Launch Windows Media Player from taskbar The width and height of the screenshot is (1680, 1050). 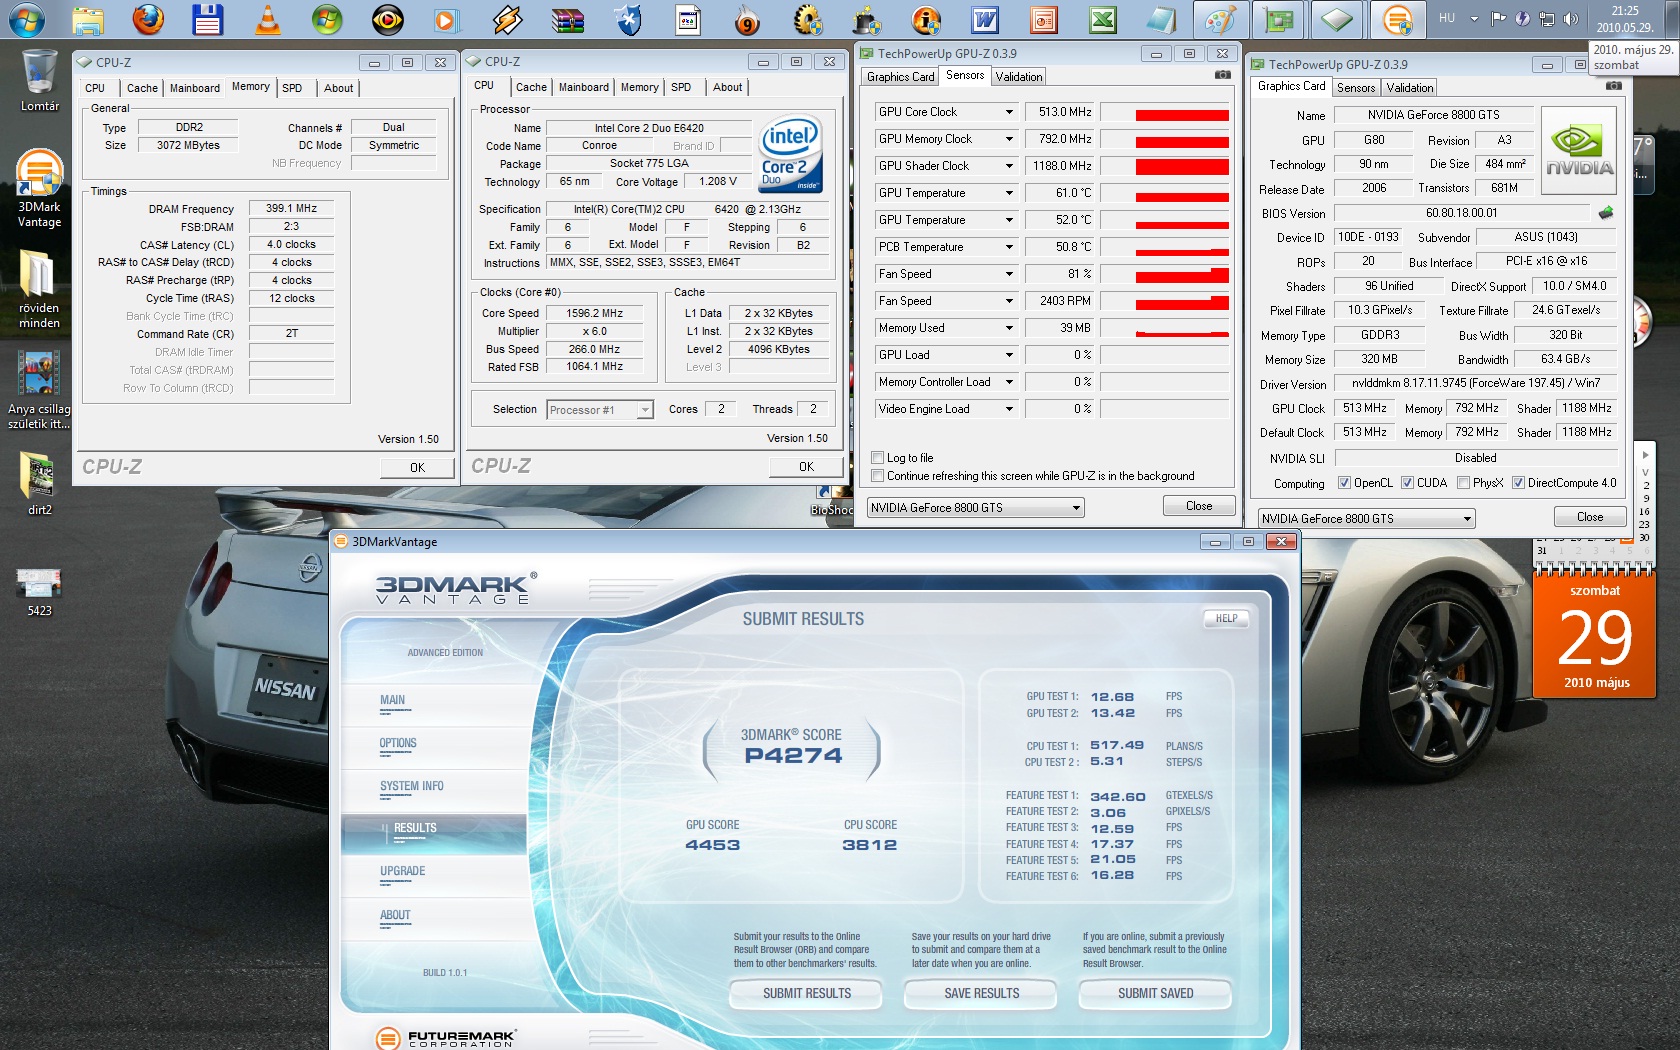[x=447, y=19]
